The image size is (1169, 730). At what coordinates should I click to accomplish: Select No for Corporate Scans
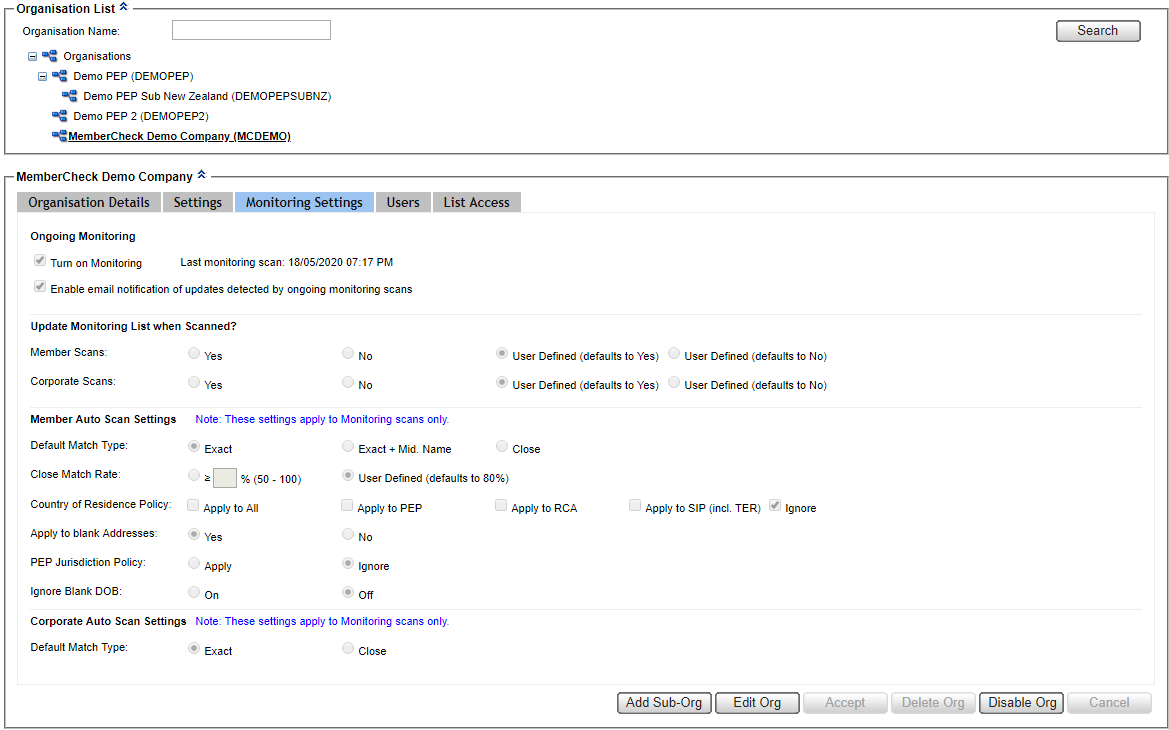pyautogui.click(x=347, y=383)
